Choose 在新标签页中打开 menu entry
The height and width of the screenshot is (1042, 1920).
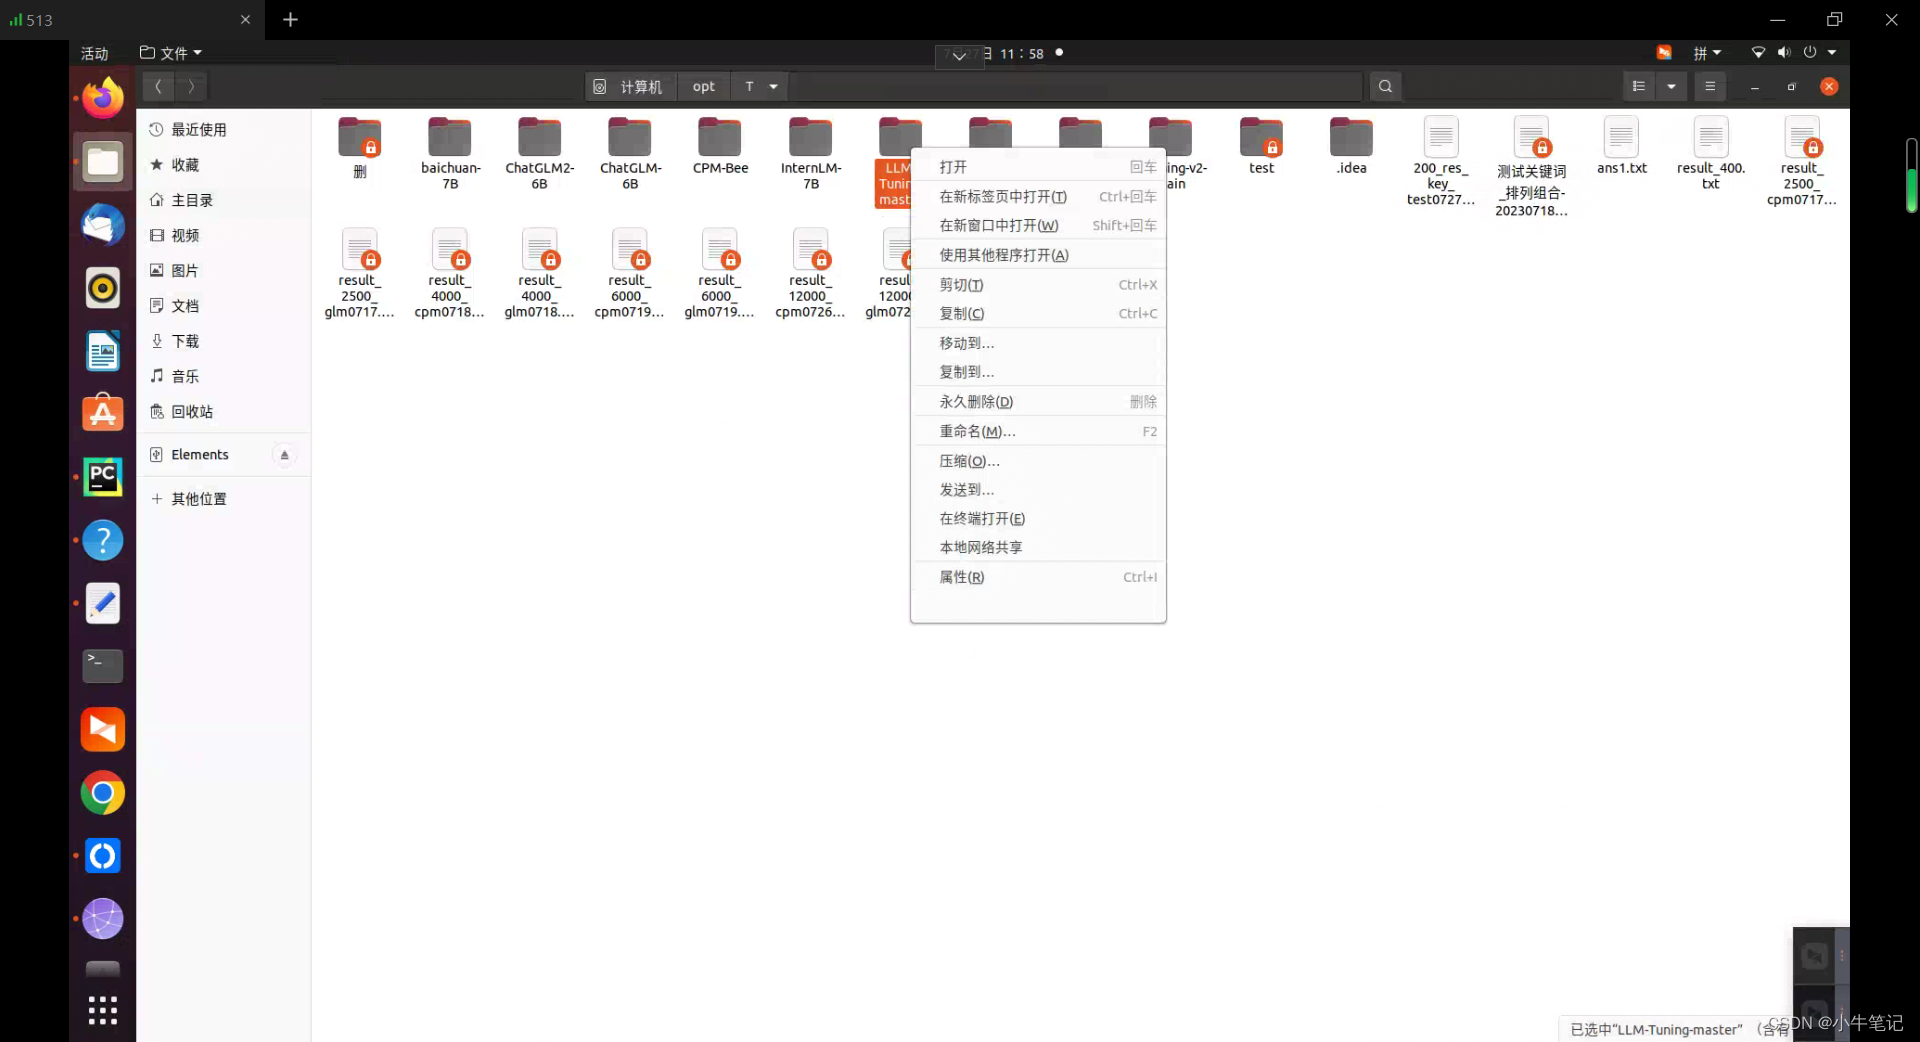[x=1038, y=197]
